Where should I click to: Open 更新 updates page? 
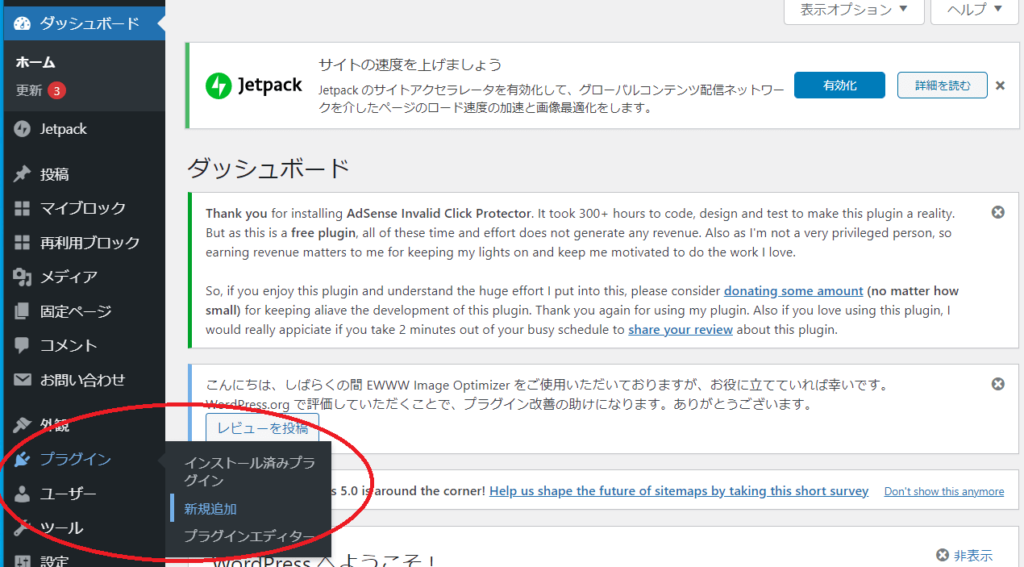coord(29,90)
